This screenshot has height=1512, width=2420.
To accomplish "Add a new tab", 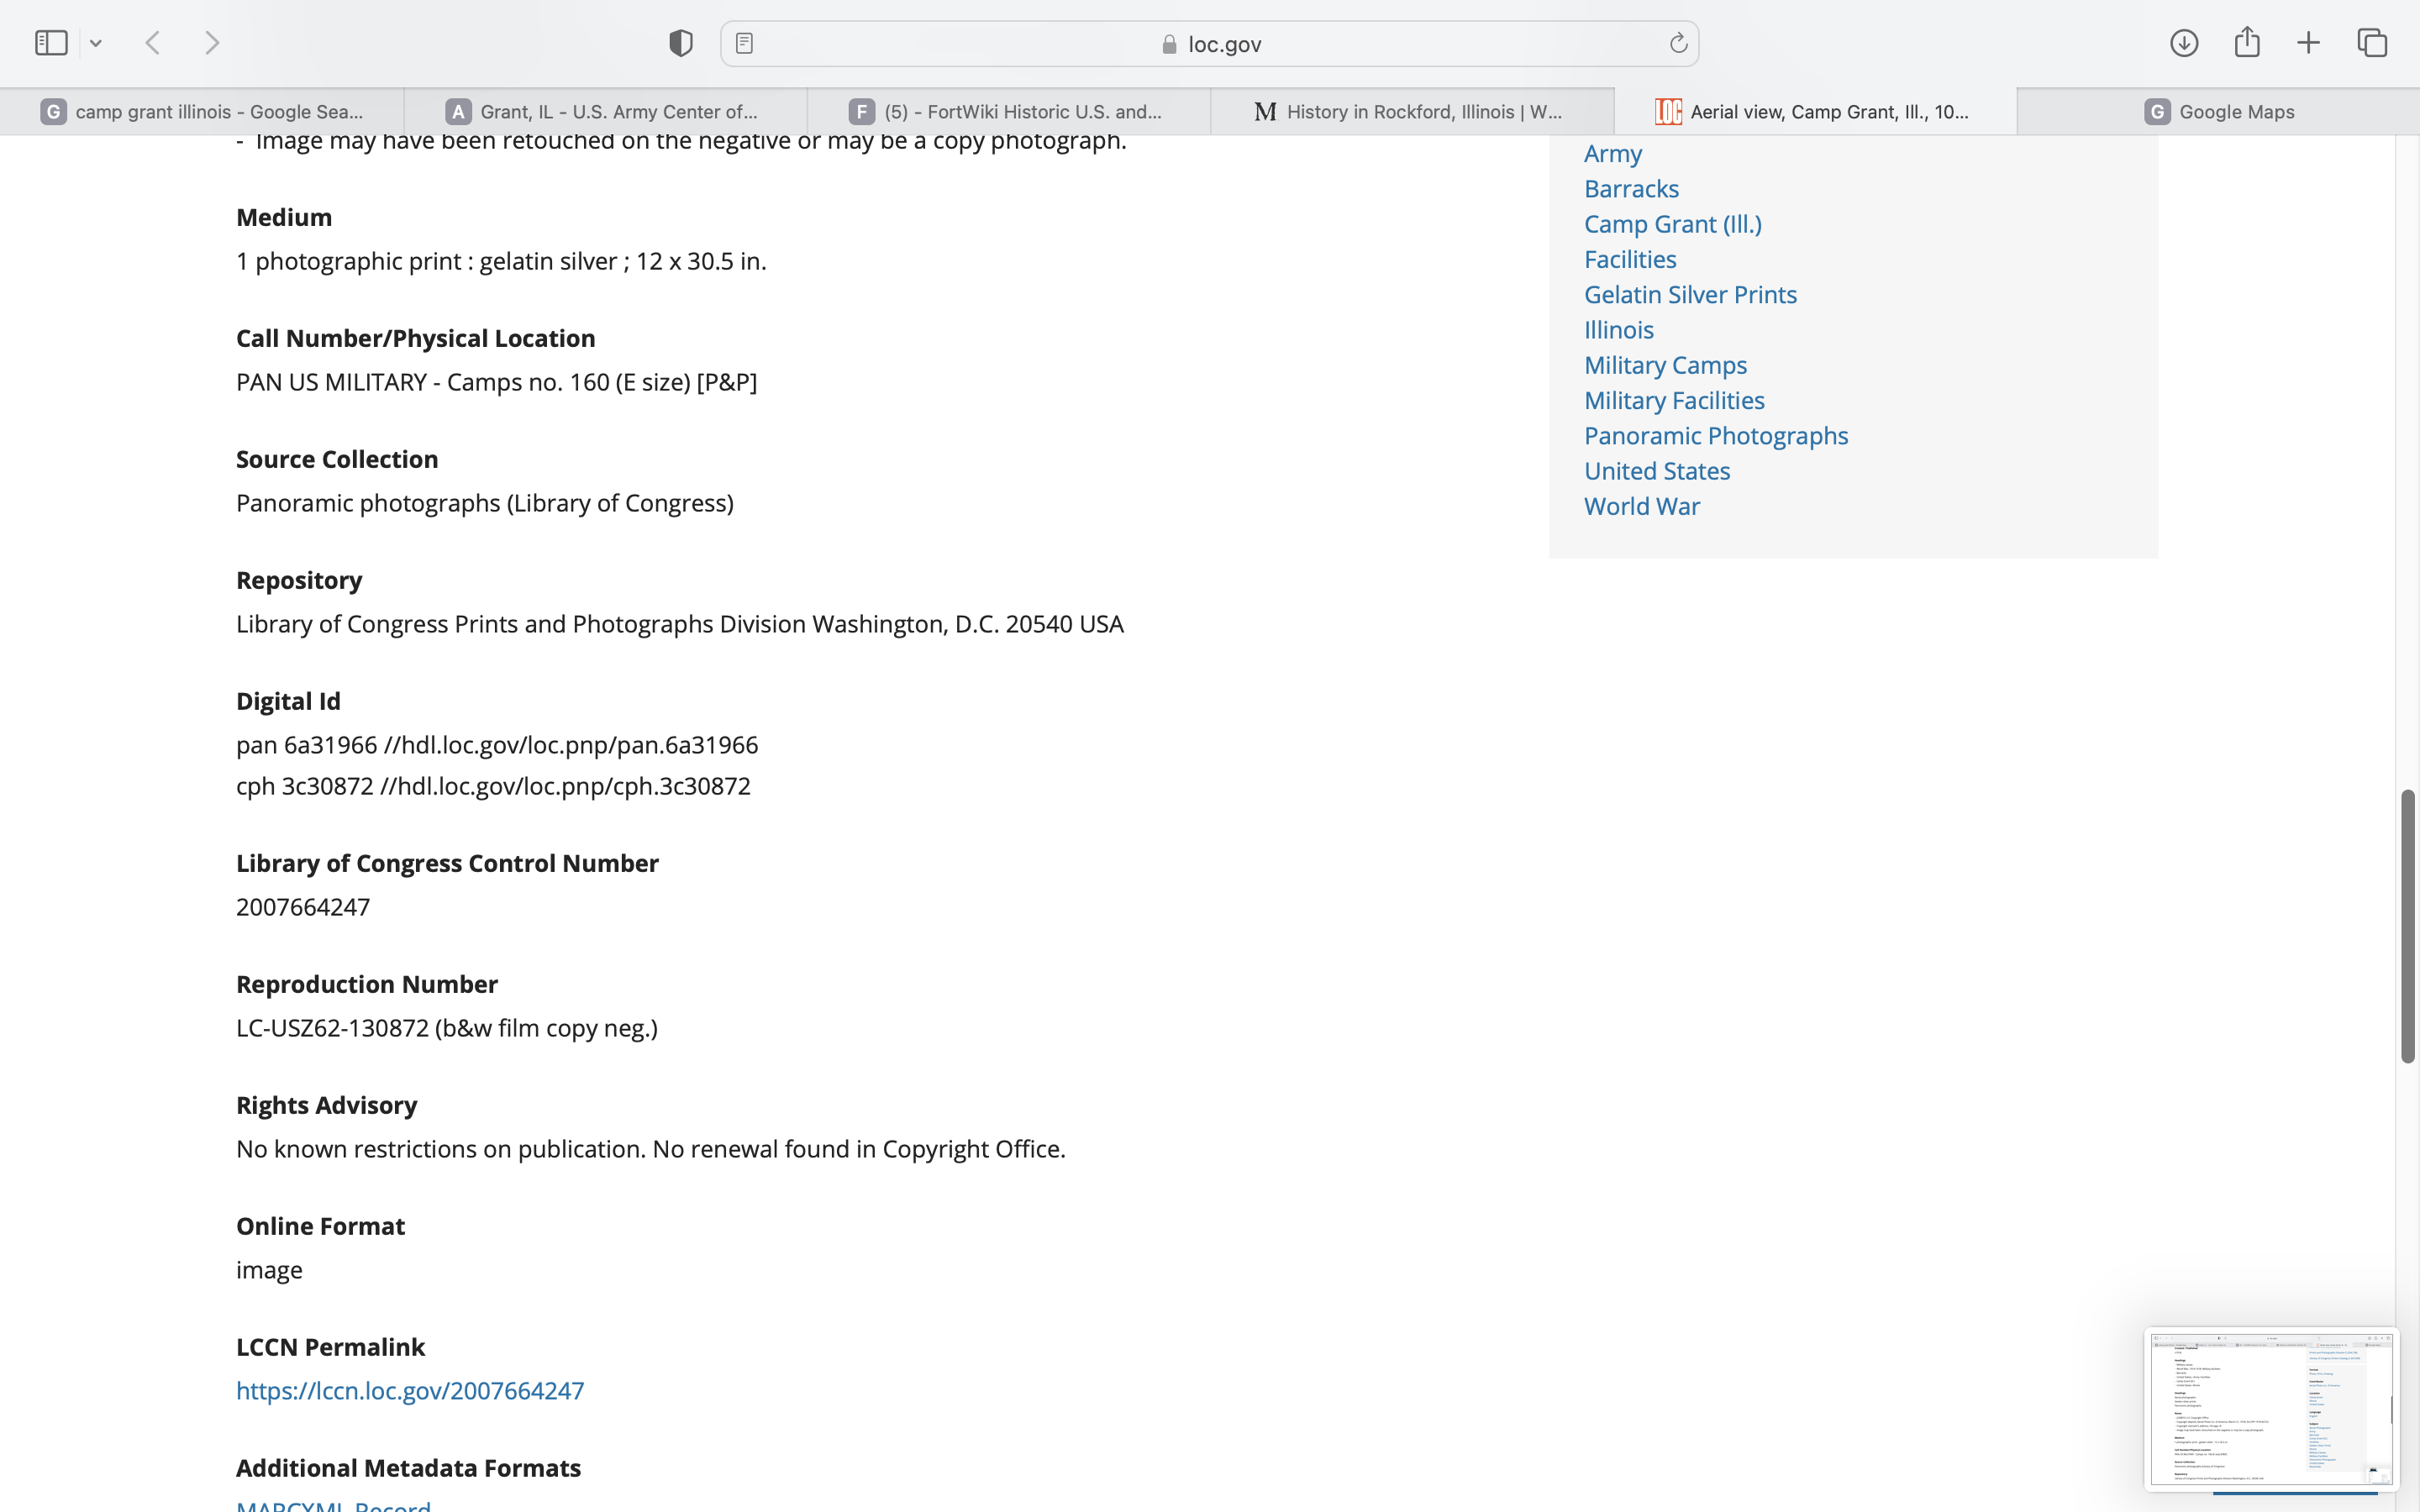I will point(2308,43).
